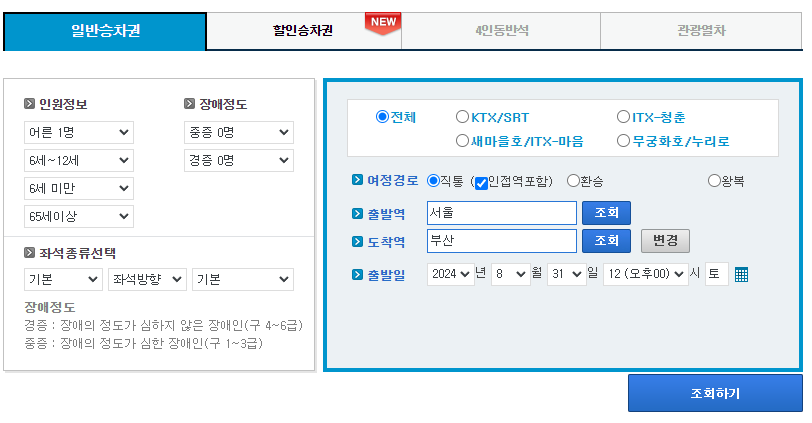Click the blue arrow icon beside 도착역
This screenshot has width=812, height=423.
point(357,241)
